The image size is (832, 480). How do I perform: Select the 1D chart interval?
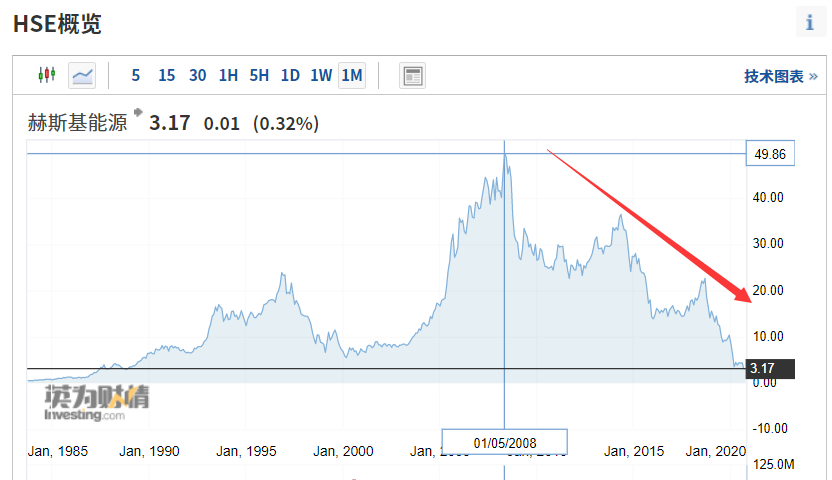pos(290,75)
